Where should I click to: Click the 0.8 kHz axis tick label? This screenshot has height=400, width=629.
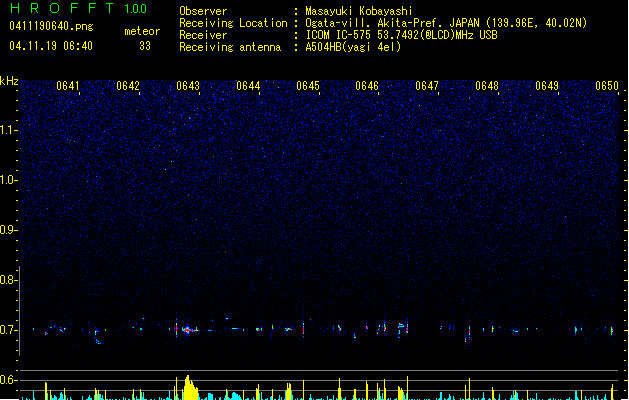point(8,280)
